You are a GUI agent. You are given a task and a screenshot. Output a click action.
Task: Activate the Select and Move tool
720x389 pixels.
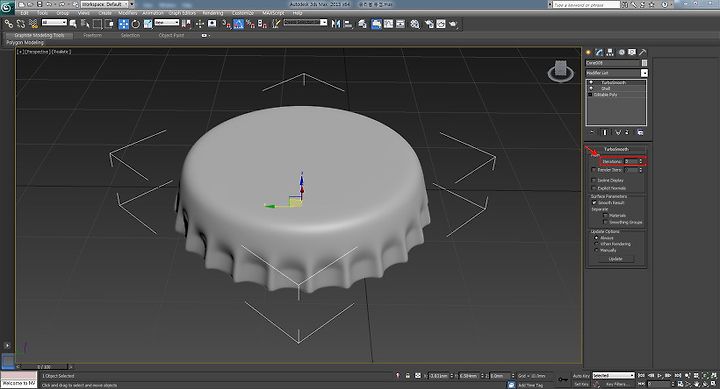pyautogui.click(x=124, y=23)
